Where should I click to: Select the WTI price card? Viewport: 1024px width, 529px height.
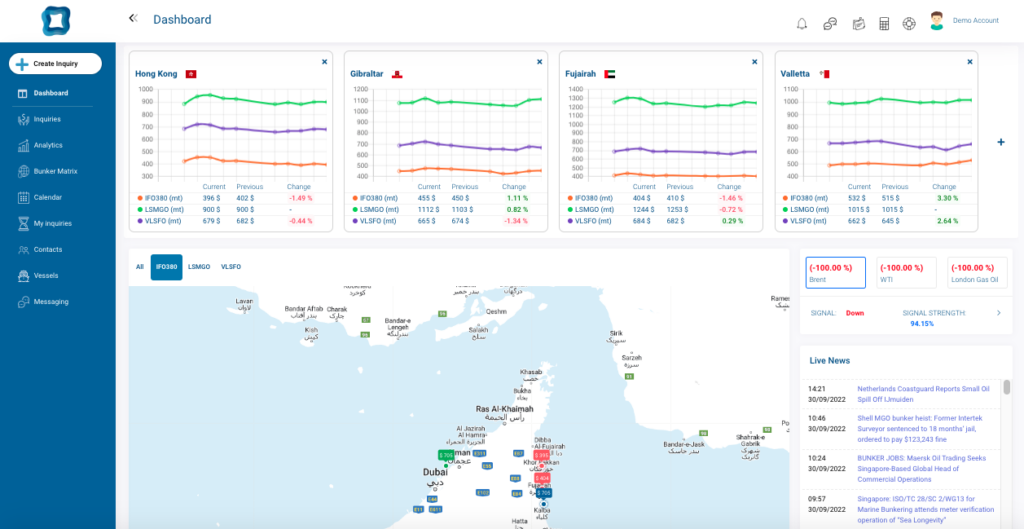(x=906, y=273)
